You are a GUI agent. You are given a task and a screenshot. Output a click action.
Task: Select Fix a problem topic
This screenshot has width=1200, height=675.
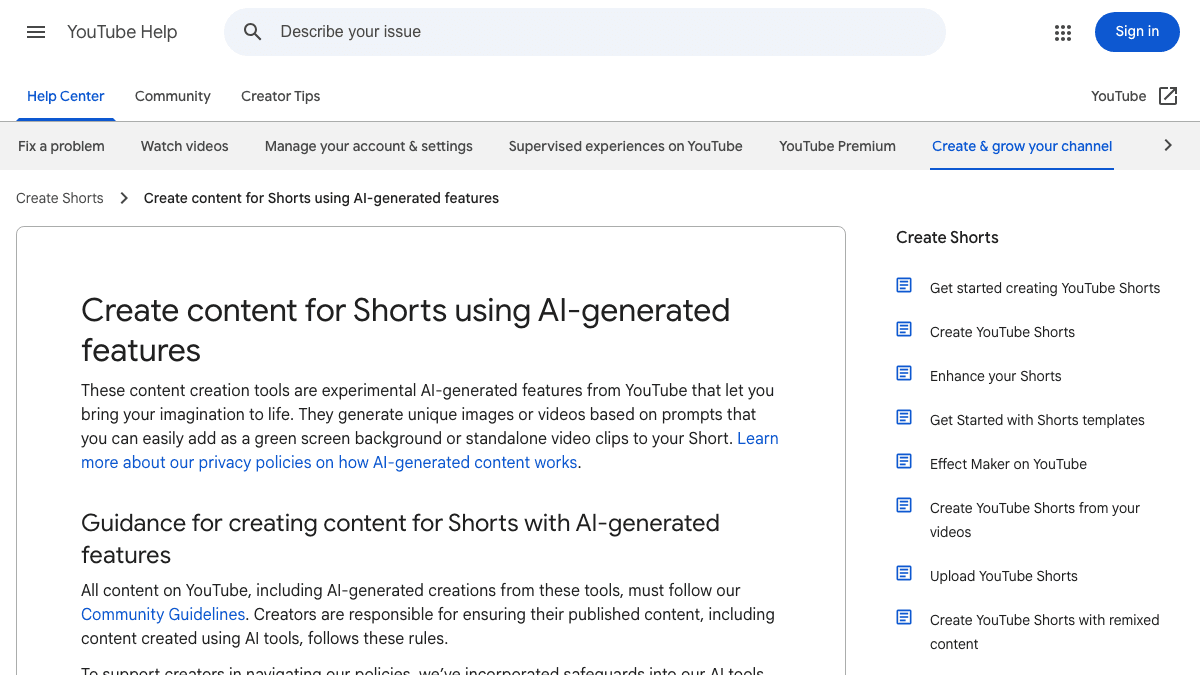click(61, 146)
